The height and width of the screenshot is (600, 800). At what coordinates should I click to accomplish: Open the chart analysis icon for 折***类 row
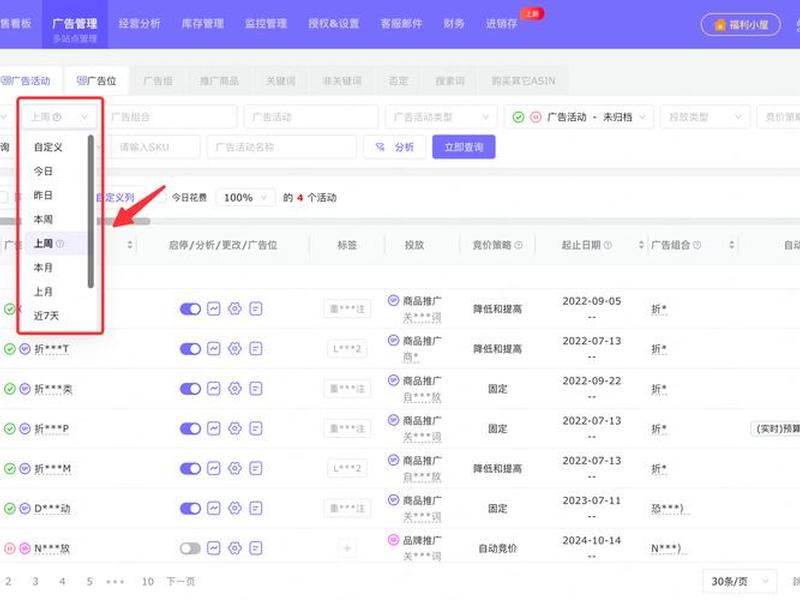(213, 389)
